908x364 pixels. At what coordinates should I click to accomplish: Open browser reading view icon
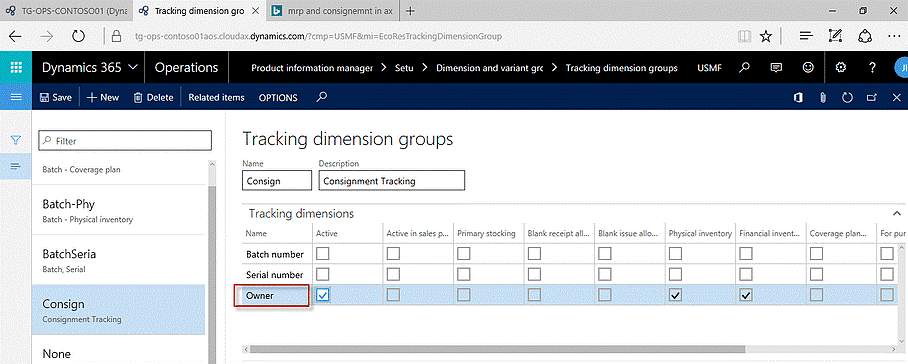tap(745, 36)
